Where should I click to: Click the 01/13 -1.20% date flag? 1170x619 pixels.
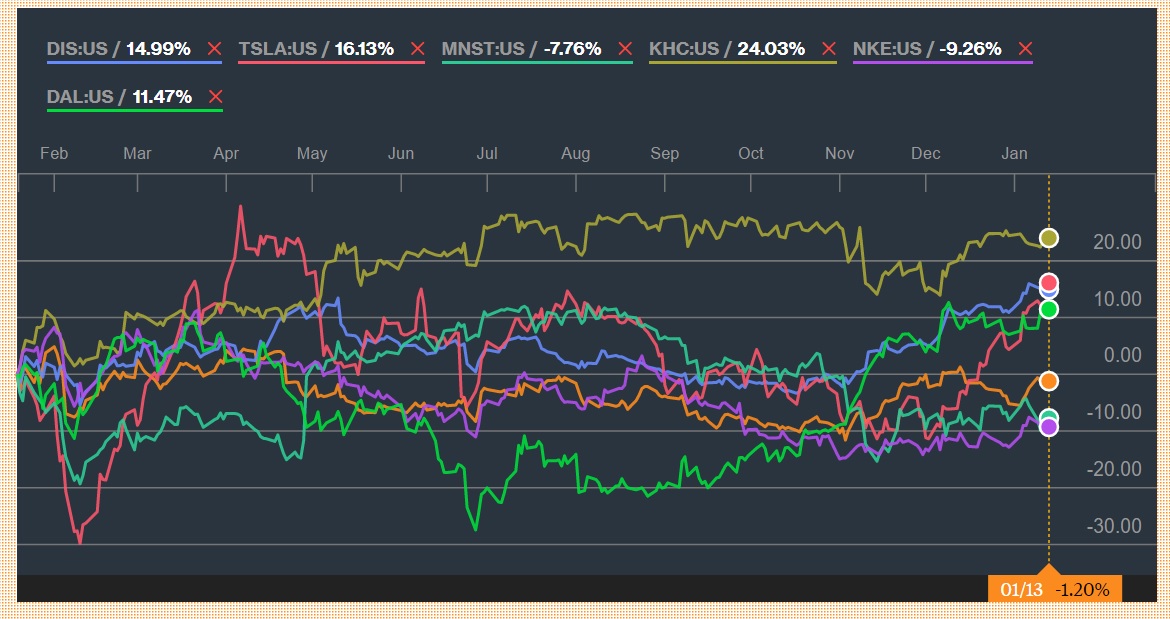point(1054,588)
